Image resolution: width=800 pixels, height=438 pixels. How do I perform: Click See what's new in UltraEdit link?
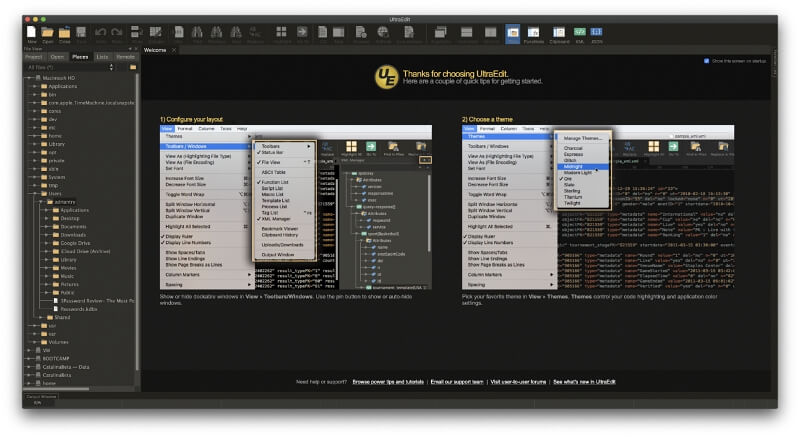[x=584, y=382]
